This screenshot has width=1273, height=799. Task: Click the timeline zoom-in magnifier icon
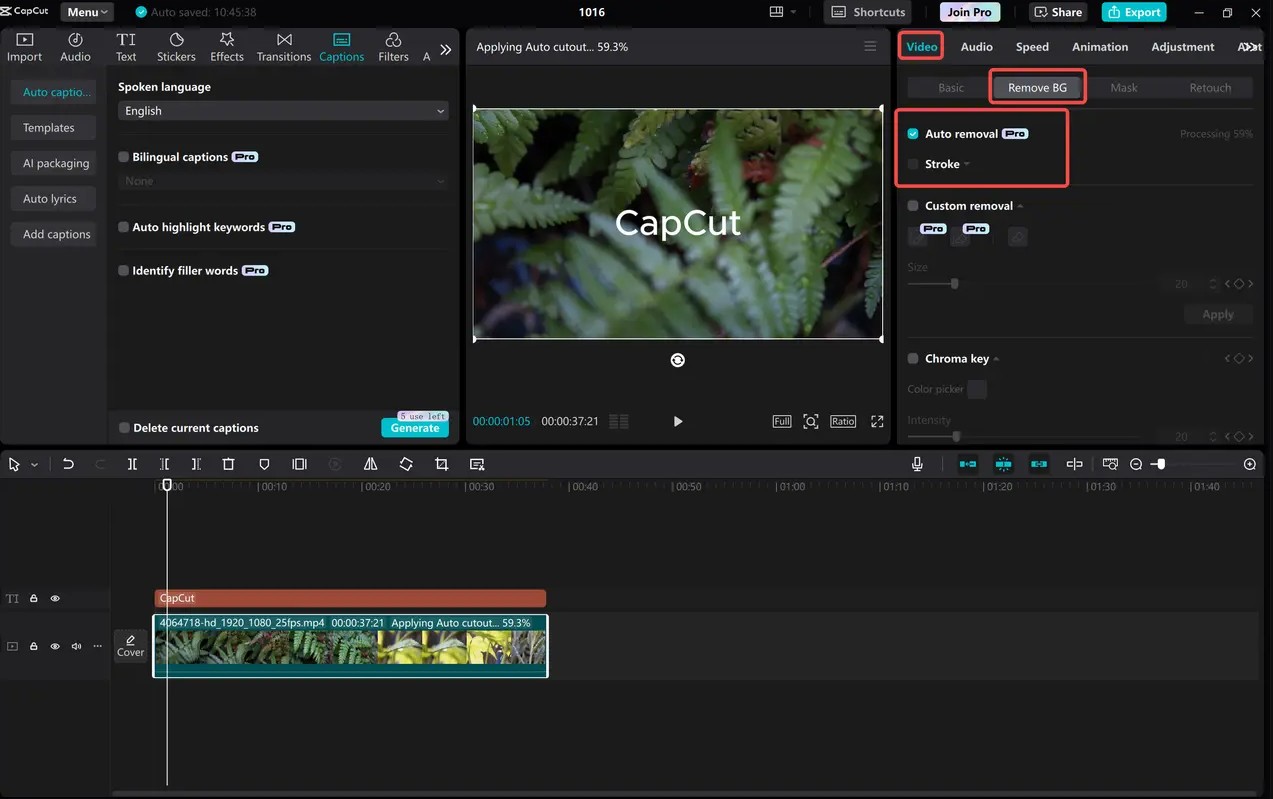pyautogui.click(x=1250, y=464)
